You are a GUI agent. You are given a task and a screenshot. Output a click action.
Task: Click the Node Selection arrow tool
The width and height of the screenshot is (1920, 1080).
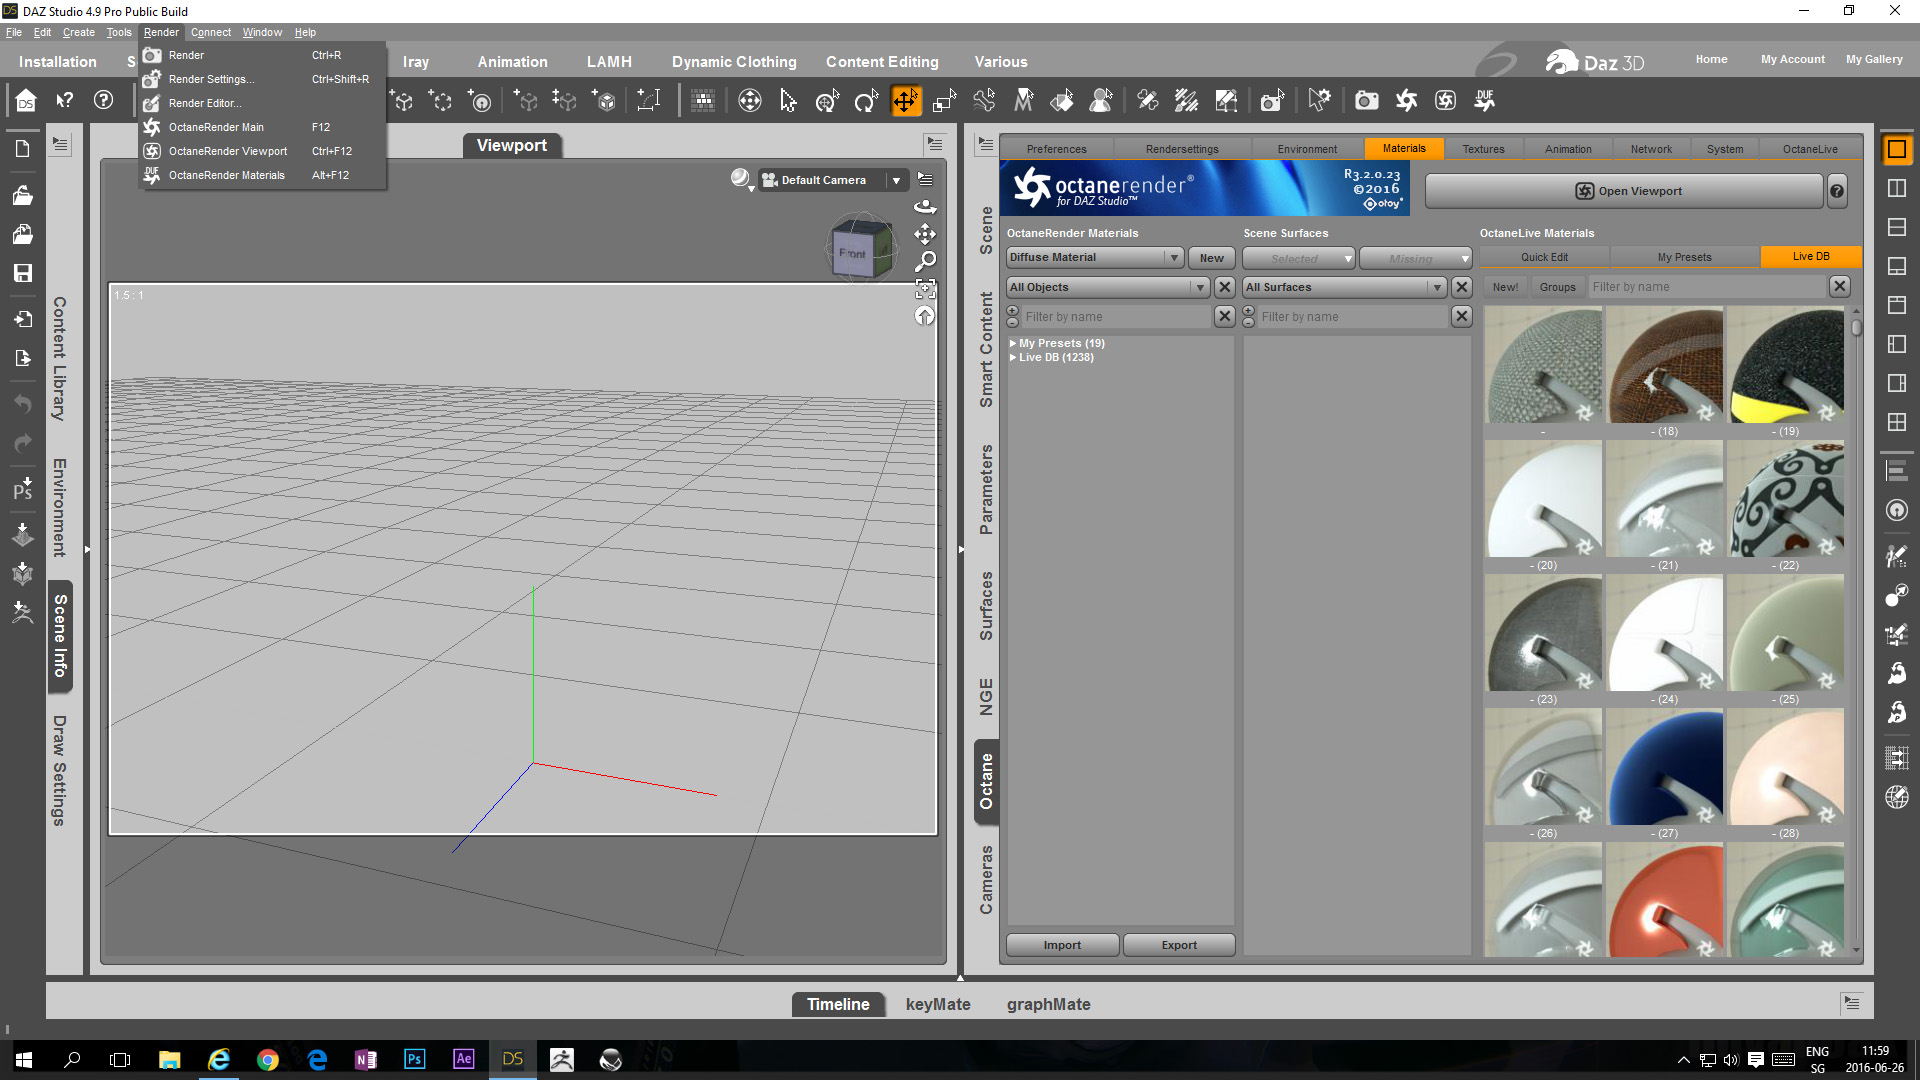[788, 101]
